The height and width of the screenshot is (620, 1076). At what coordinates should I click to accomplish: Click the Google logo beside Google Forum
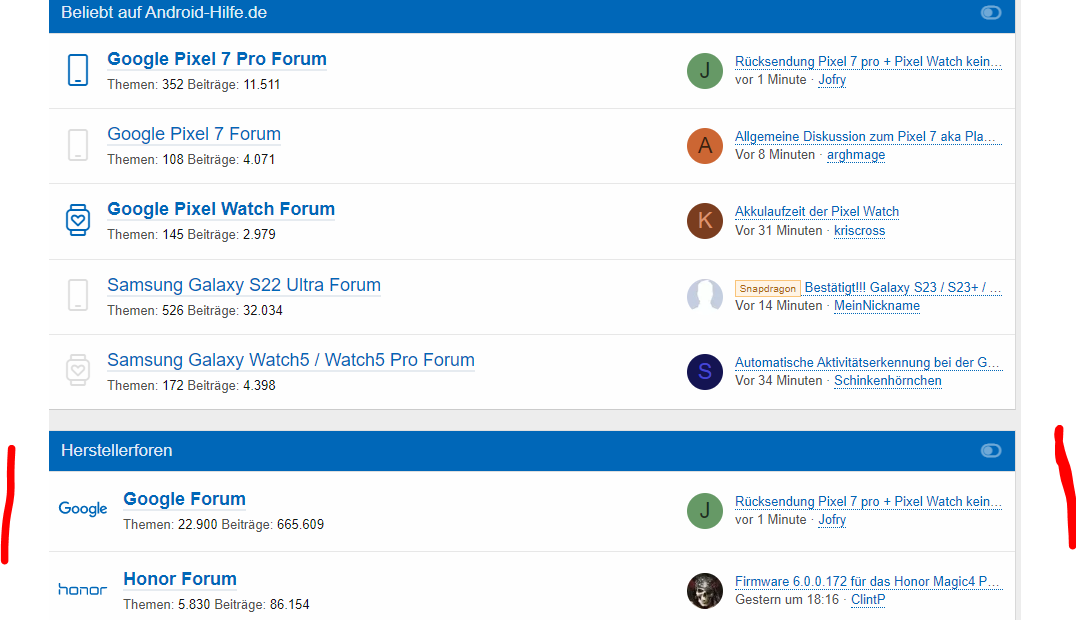[83, 509]
